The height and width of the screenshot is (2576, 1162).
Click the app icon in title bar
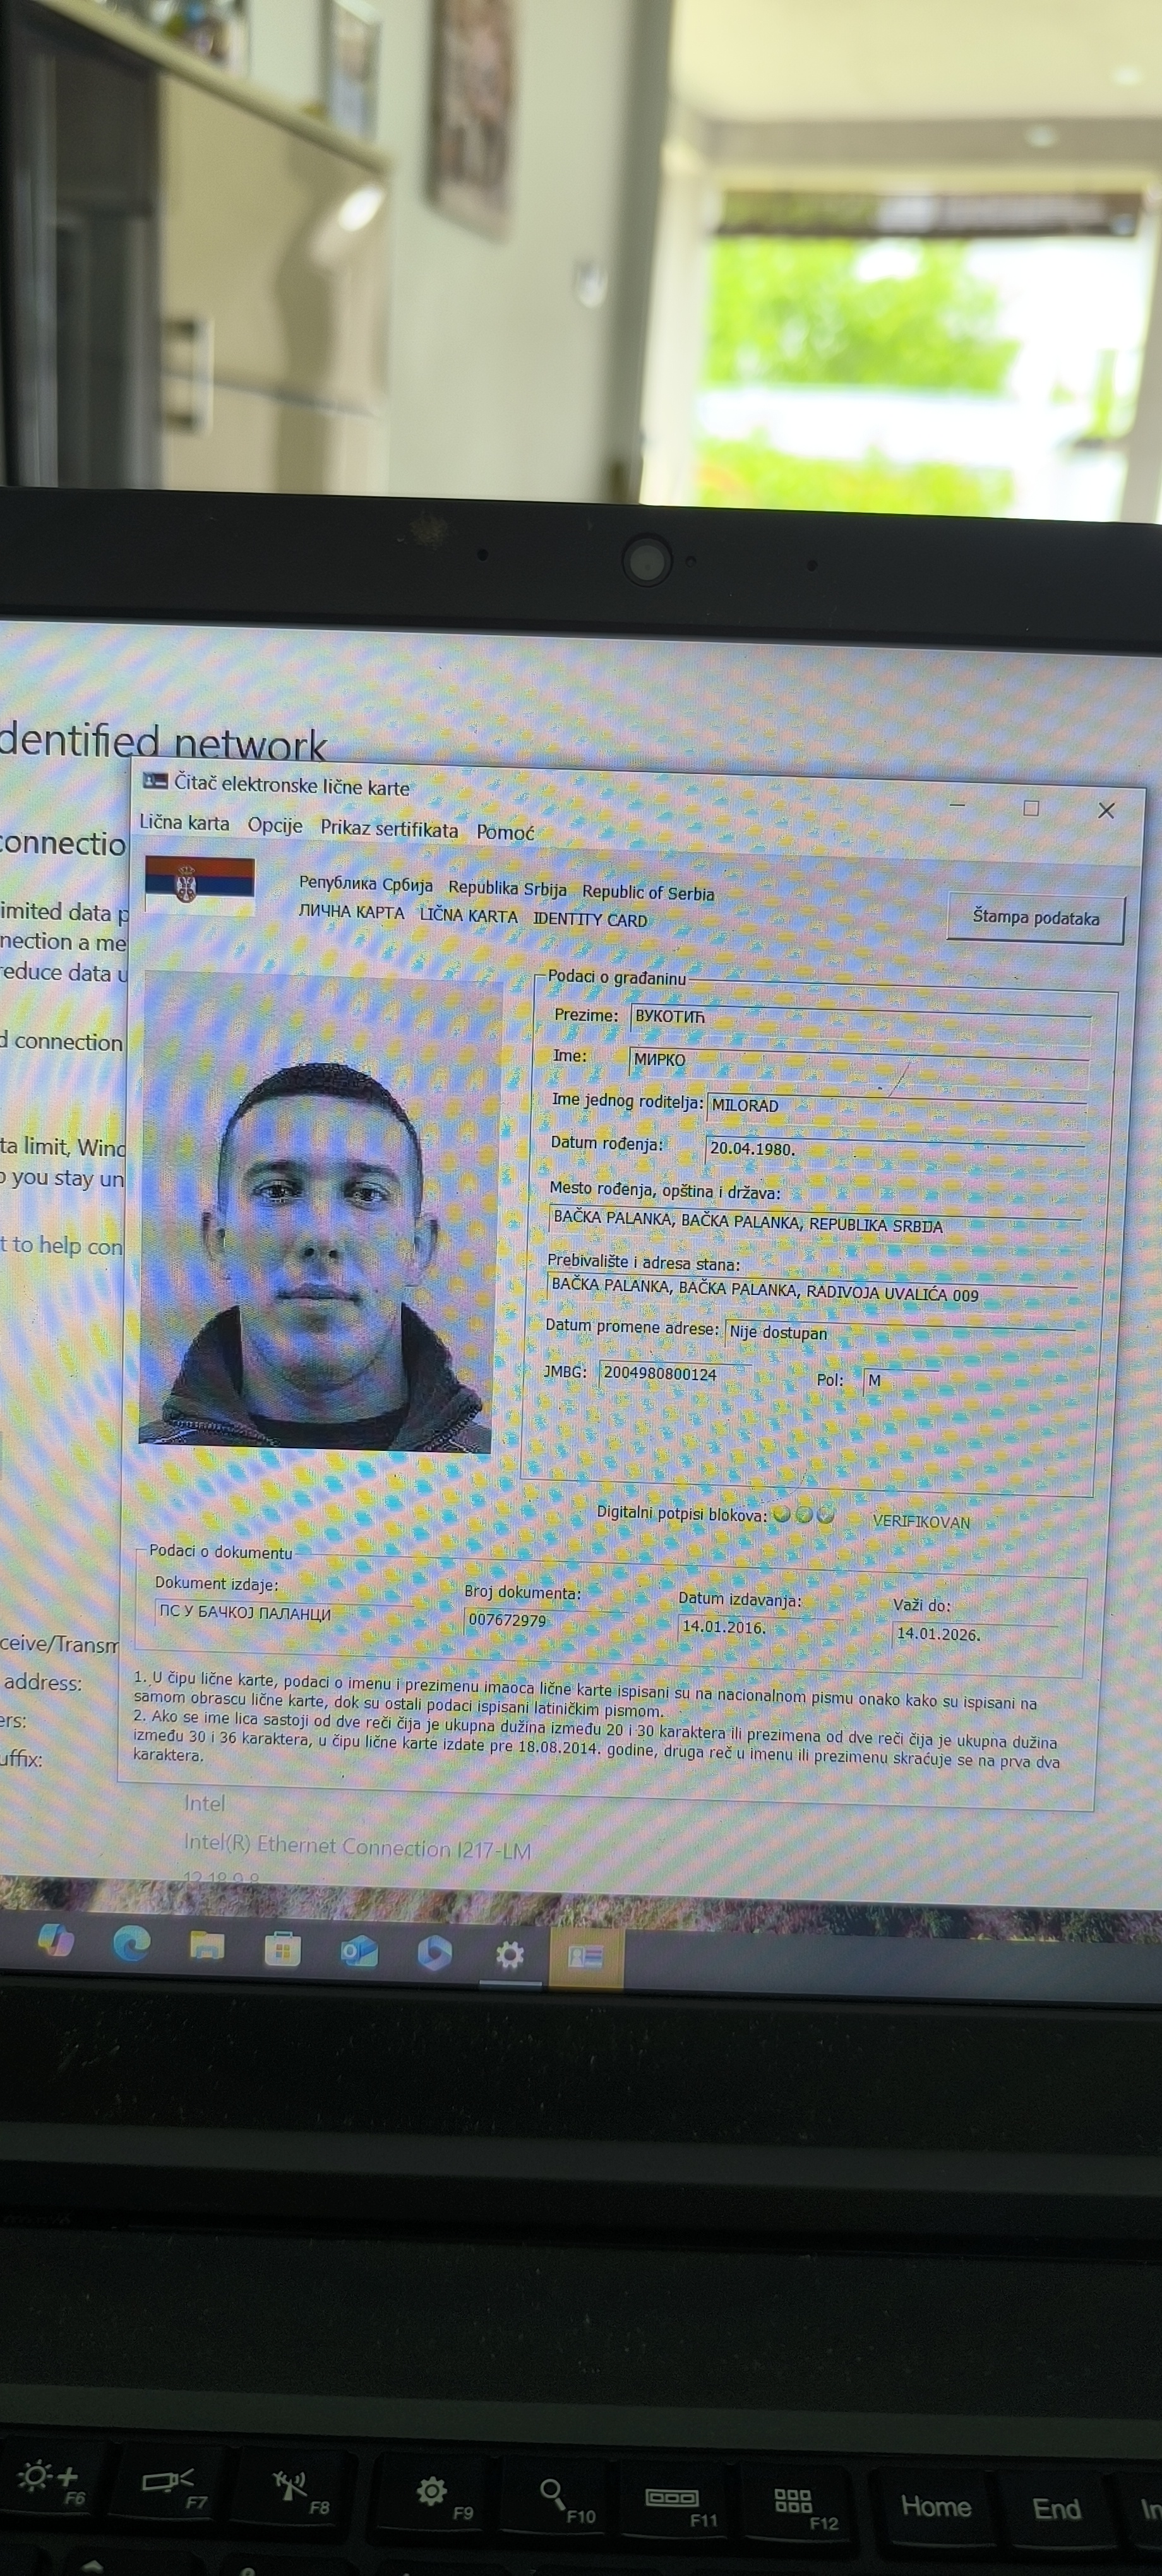coord(155,780)
